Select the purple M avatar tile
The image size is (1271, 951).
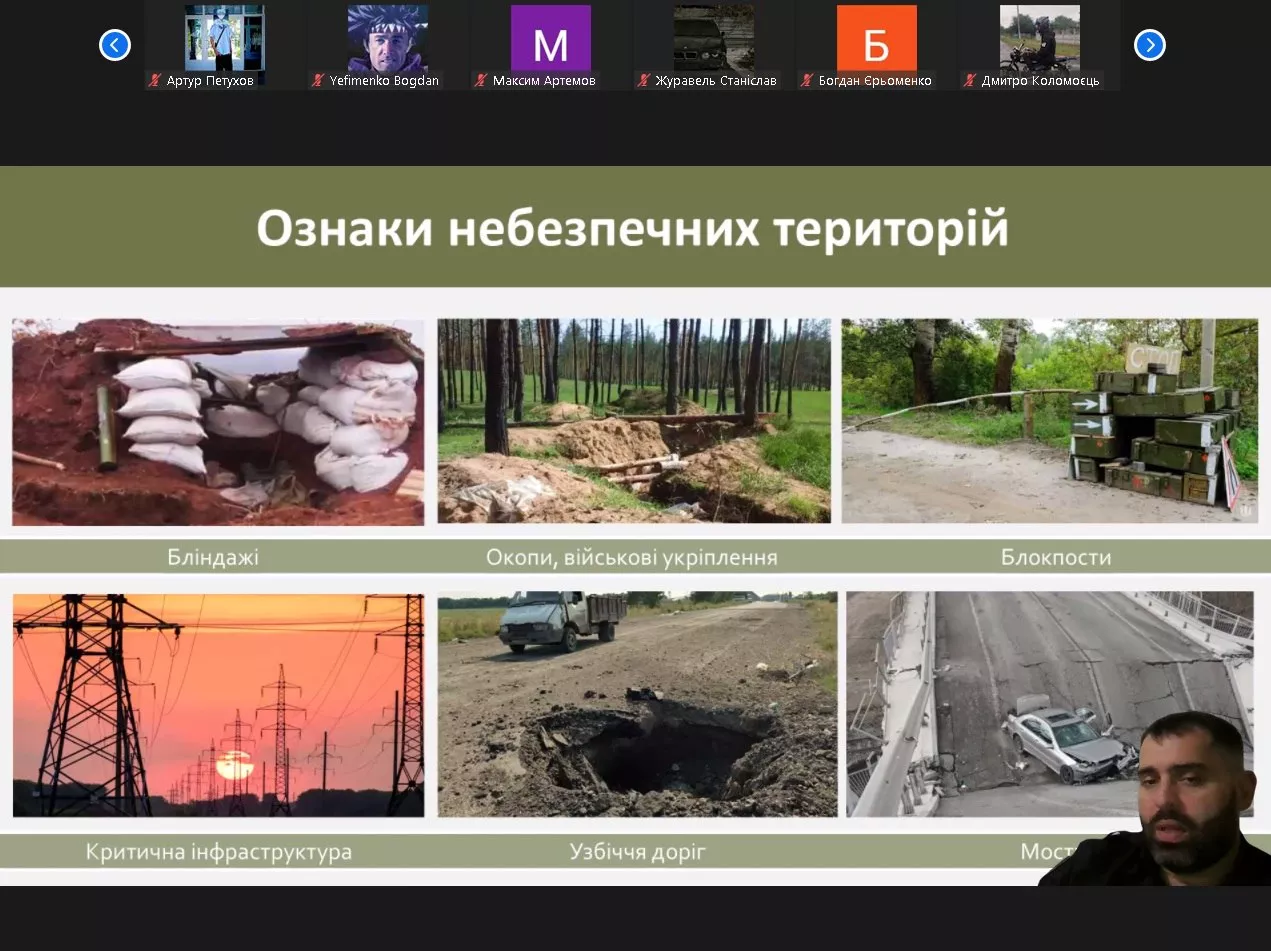coord(550,38)
